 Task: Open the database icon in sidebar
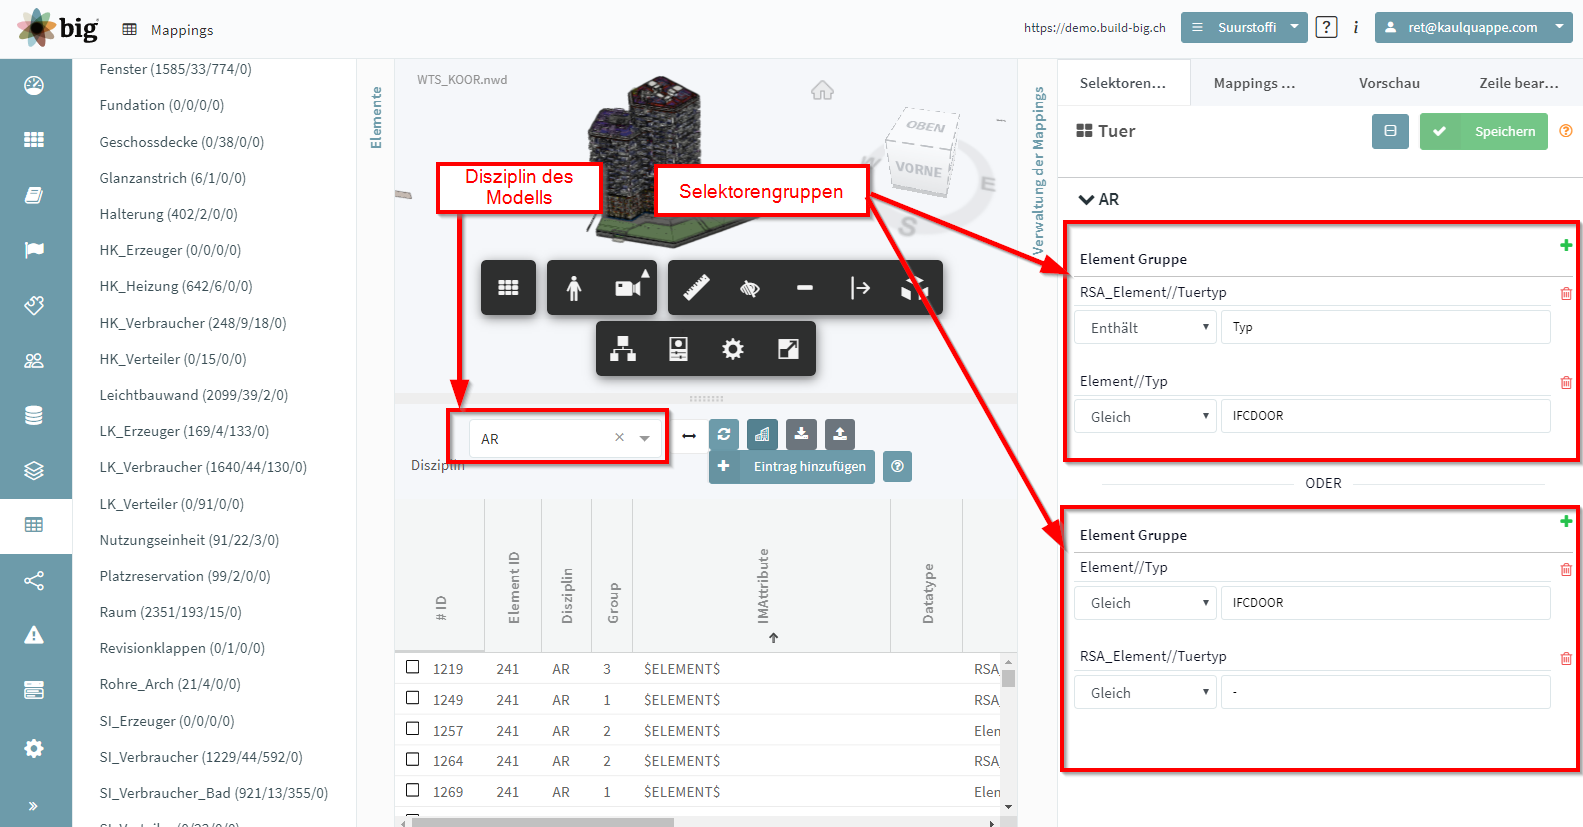(34, 415)
